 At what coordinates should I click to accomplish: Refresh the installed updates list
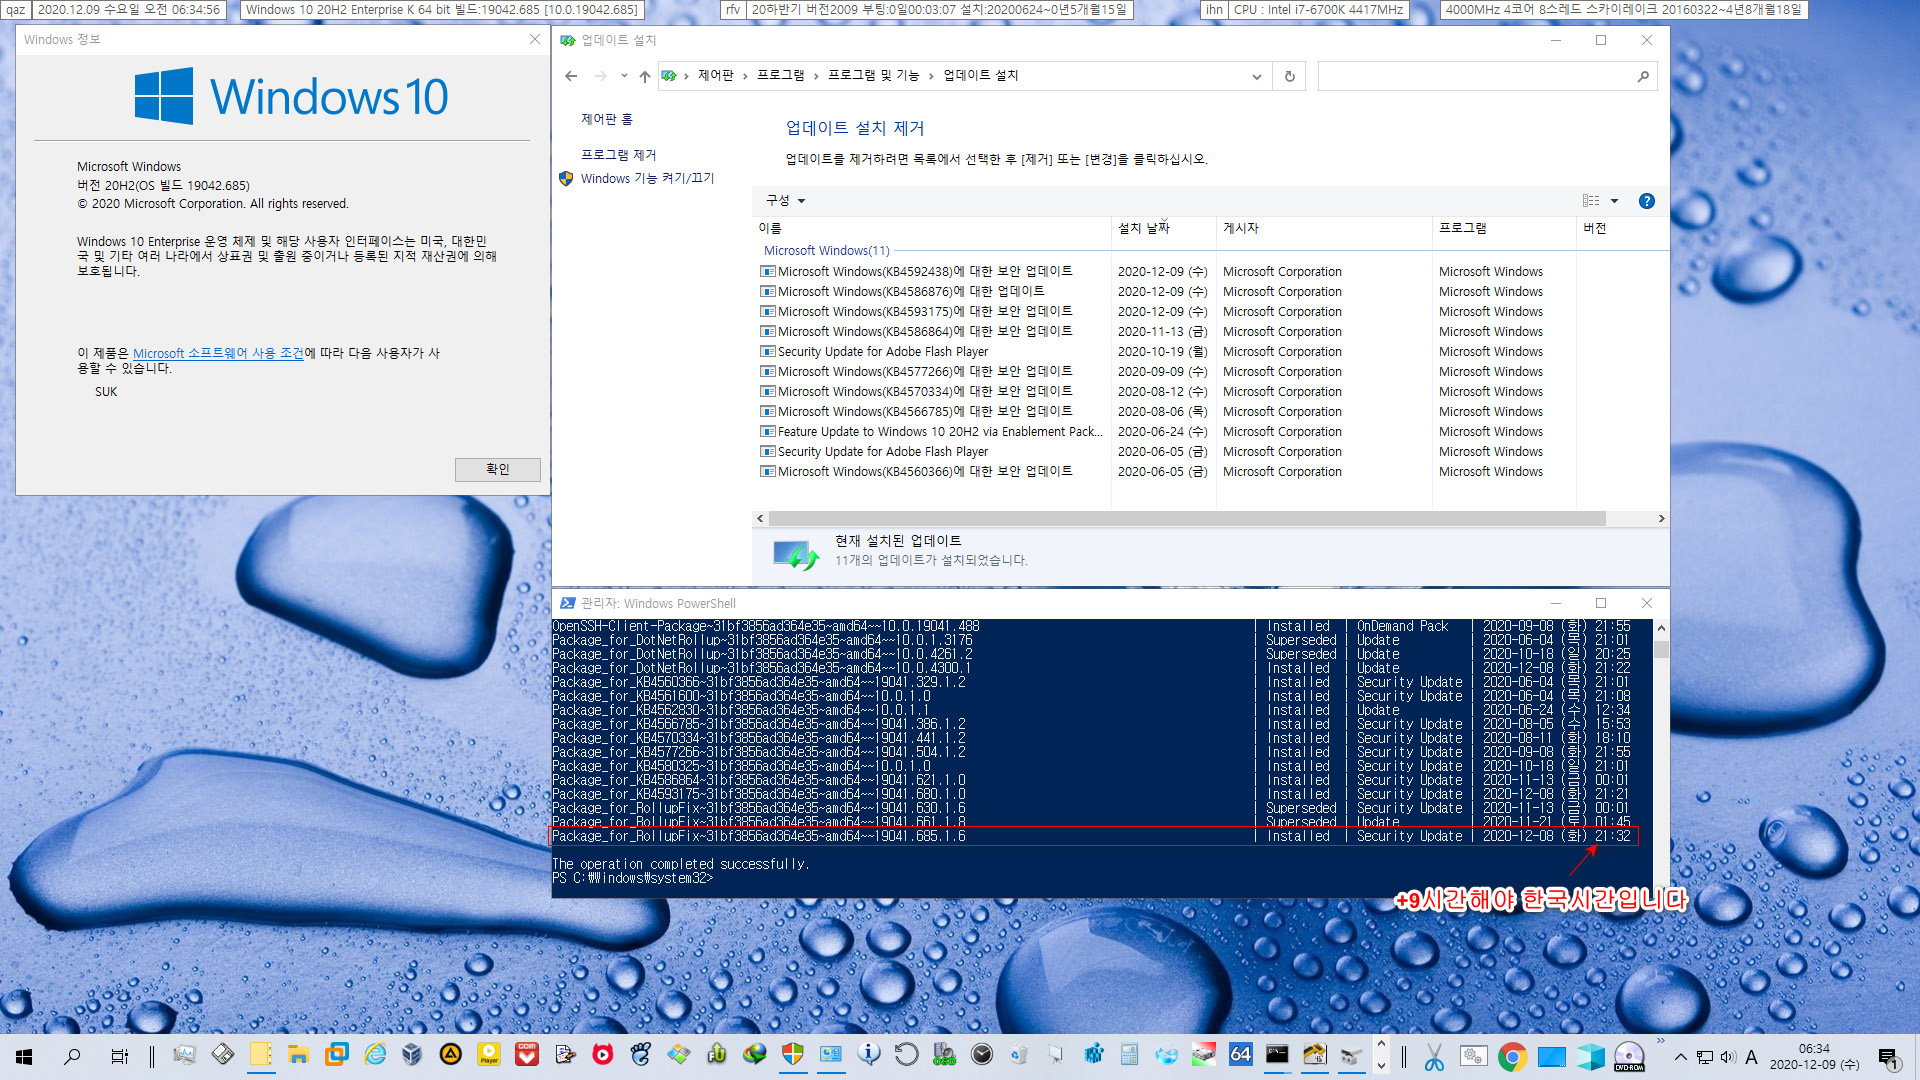click(x=1290, y=76)
